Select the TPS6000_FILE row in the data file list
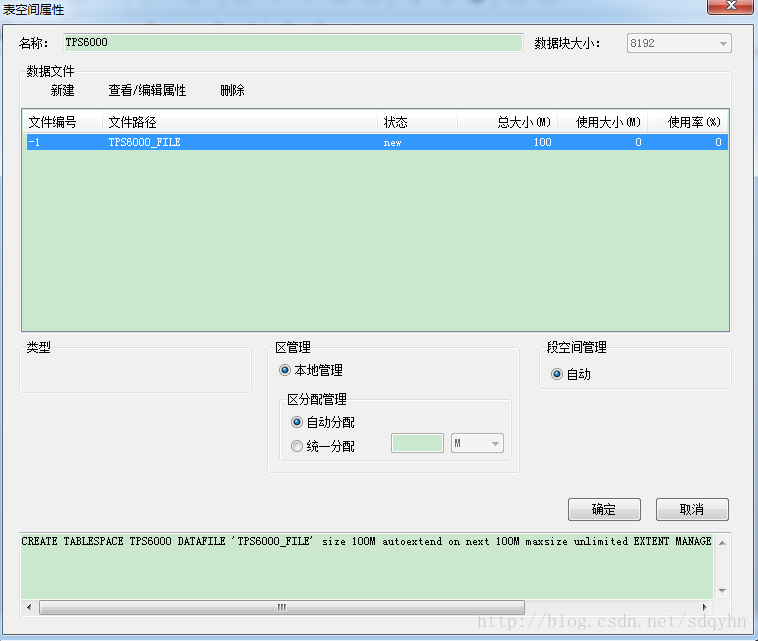This screenshot has width=758, height=641. (x=377, y=142)
